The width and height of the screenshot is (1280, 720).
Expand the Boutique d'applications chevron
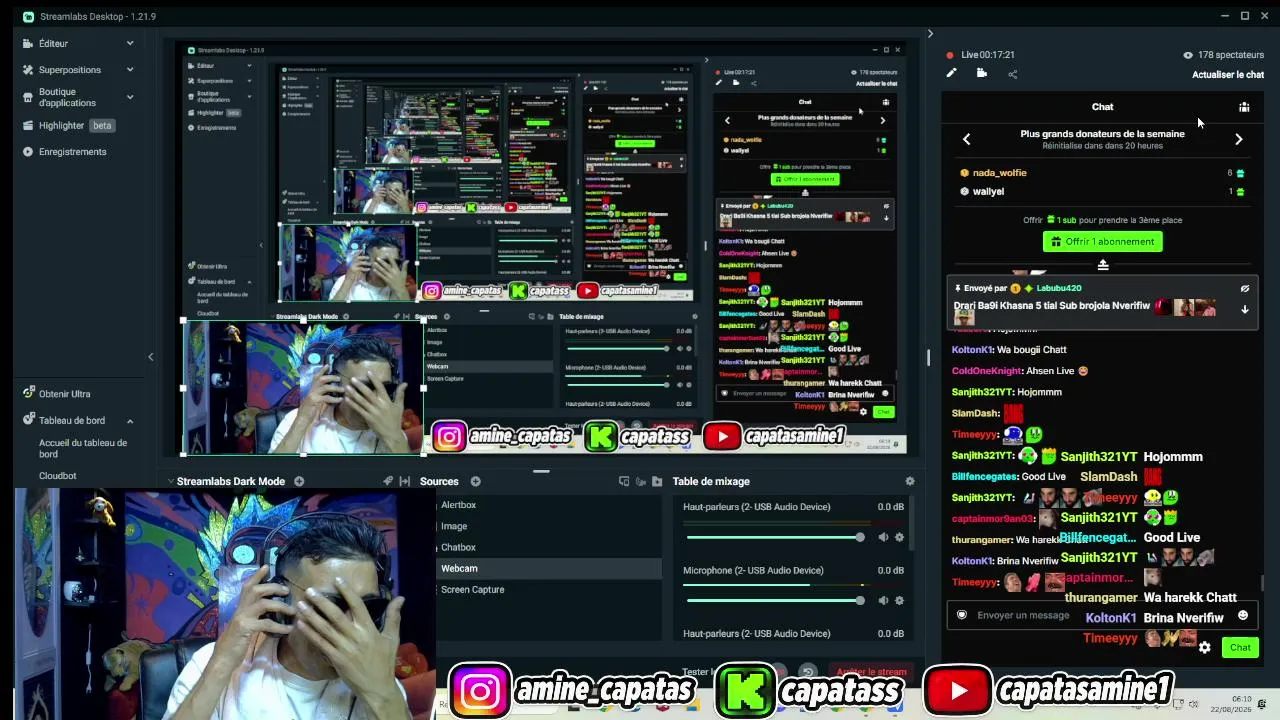point(130,97)
